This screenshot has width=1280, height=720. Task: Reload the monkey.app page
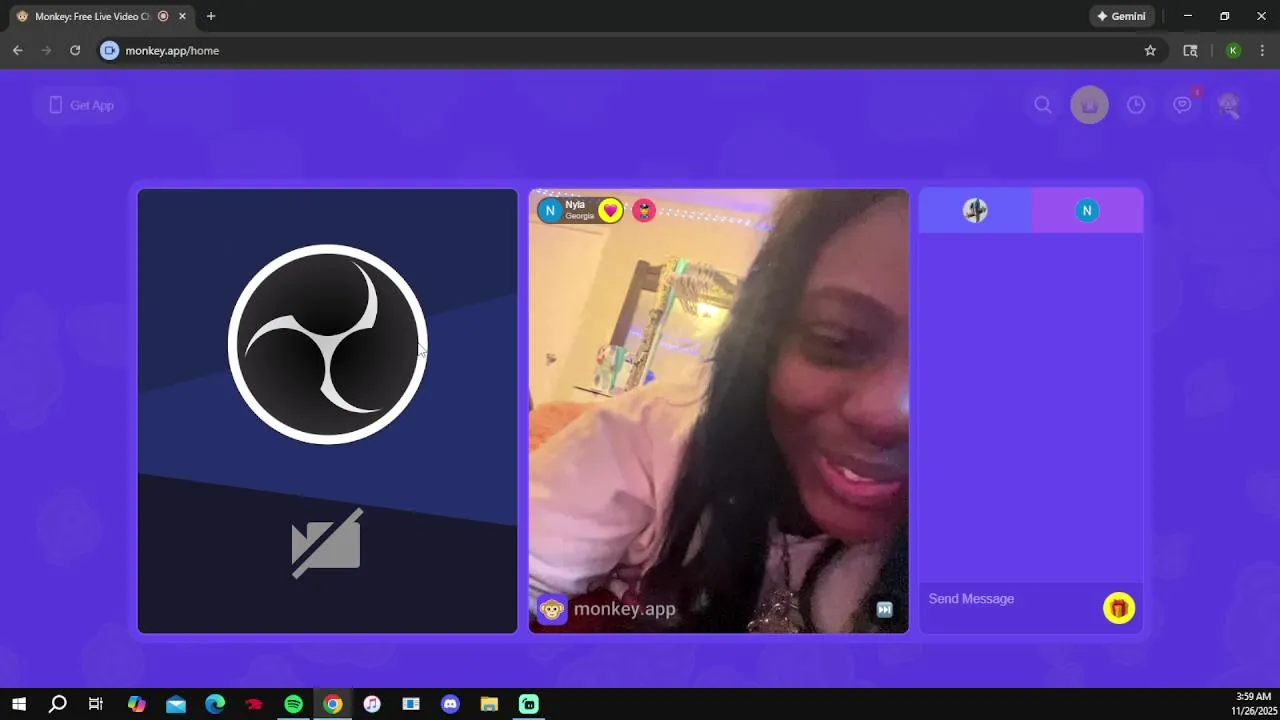click(75, 50)
